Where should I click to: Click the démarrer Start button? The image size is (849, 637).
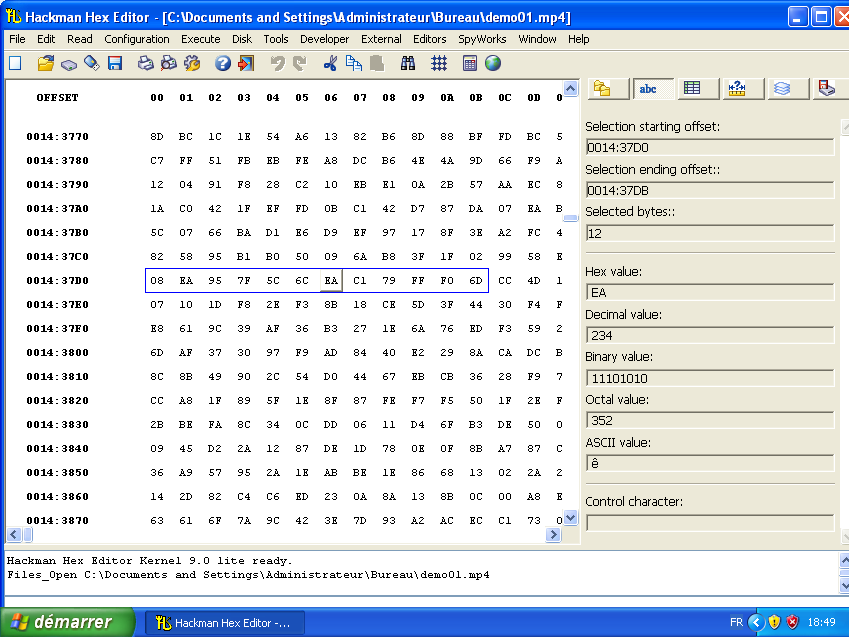click(68, 622)
